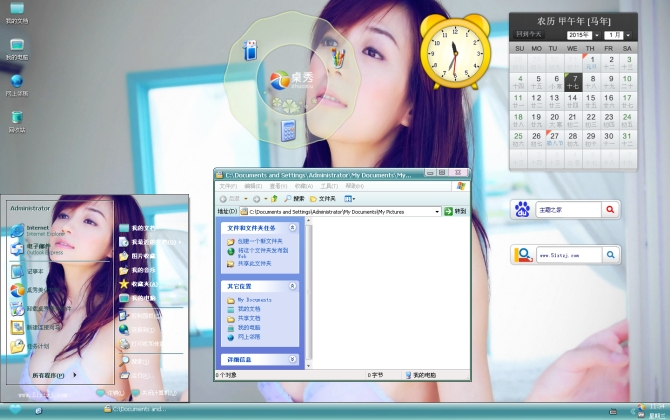The width and height of the screenshot is (670, 420).
Task: Open 网上邻居 under 其它位置
Action: [x=249, y=337]
